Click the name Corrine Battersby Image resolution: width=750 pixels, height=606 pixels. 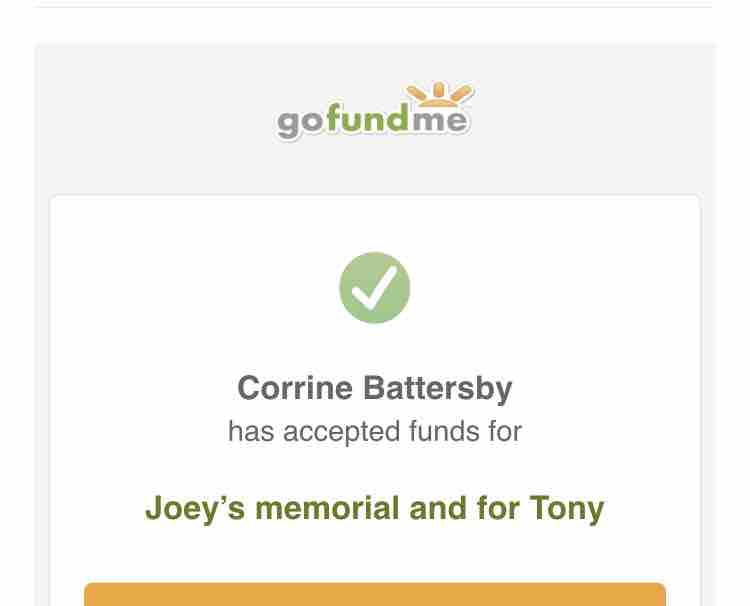point(375,388)
